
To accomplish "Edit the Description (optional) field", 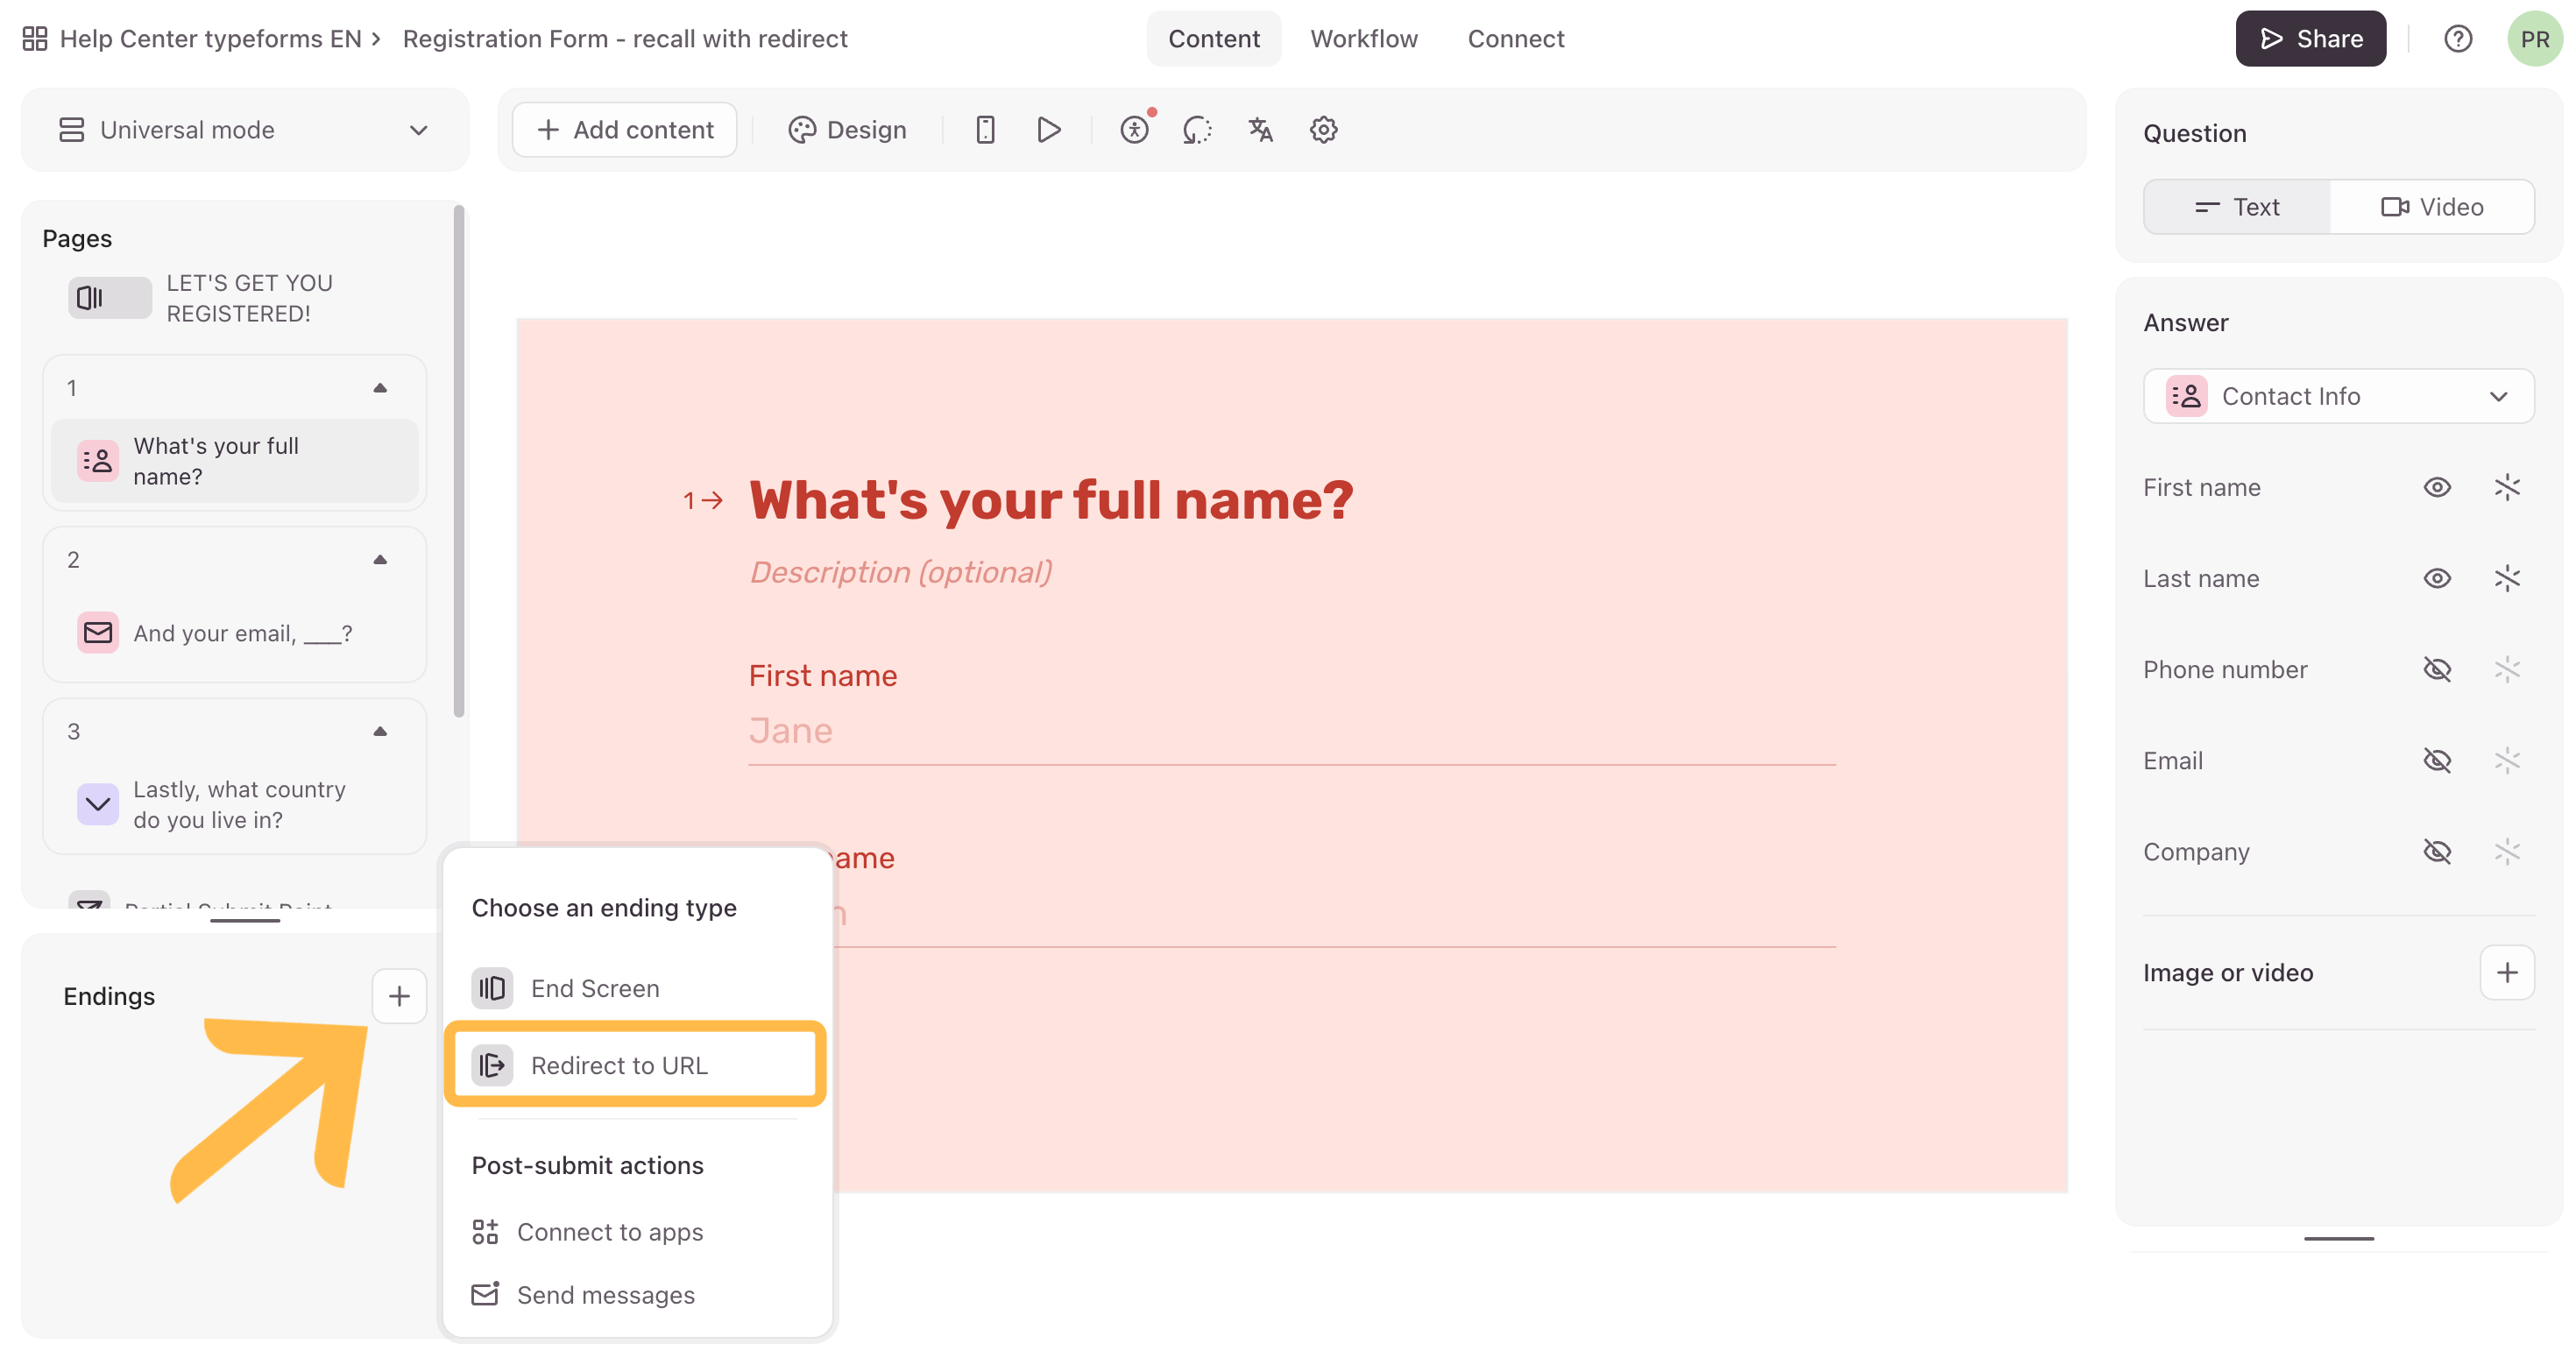I will tap(901, 572).
